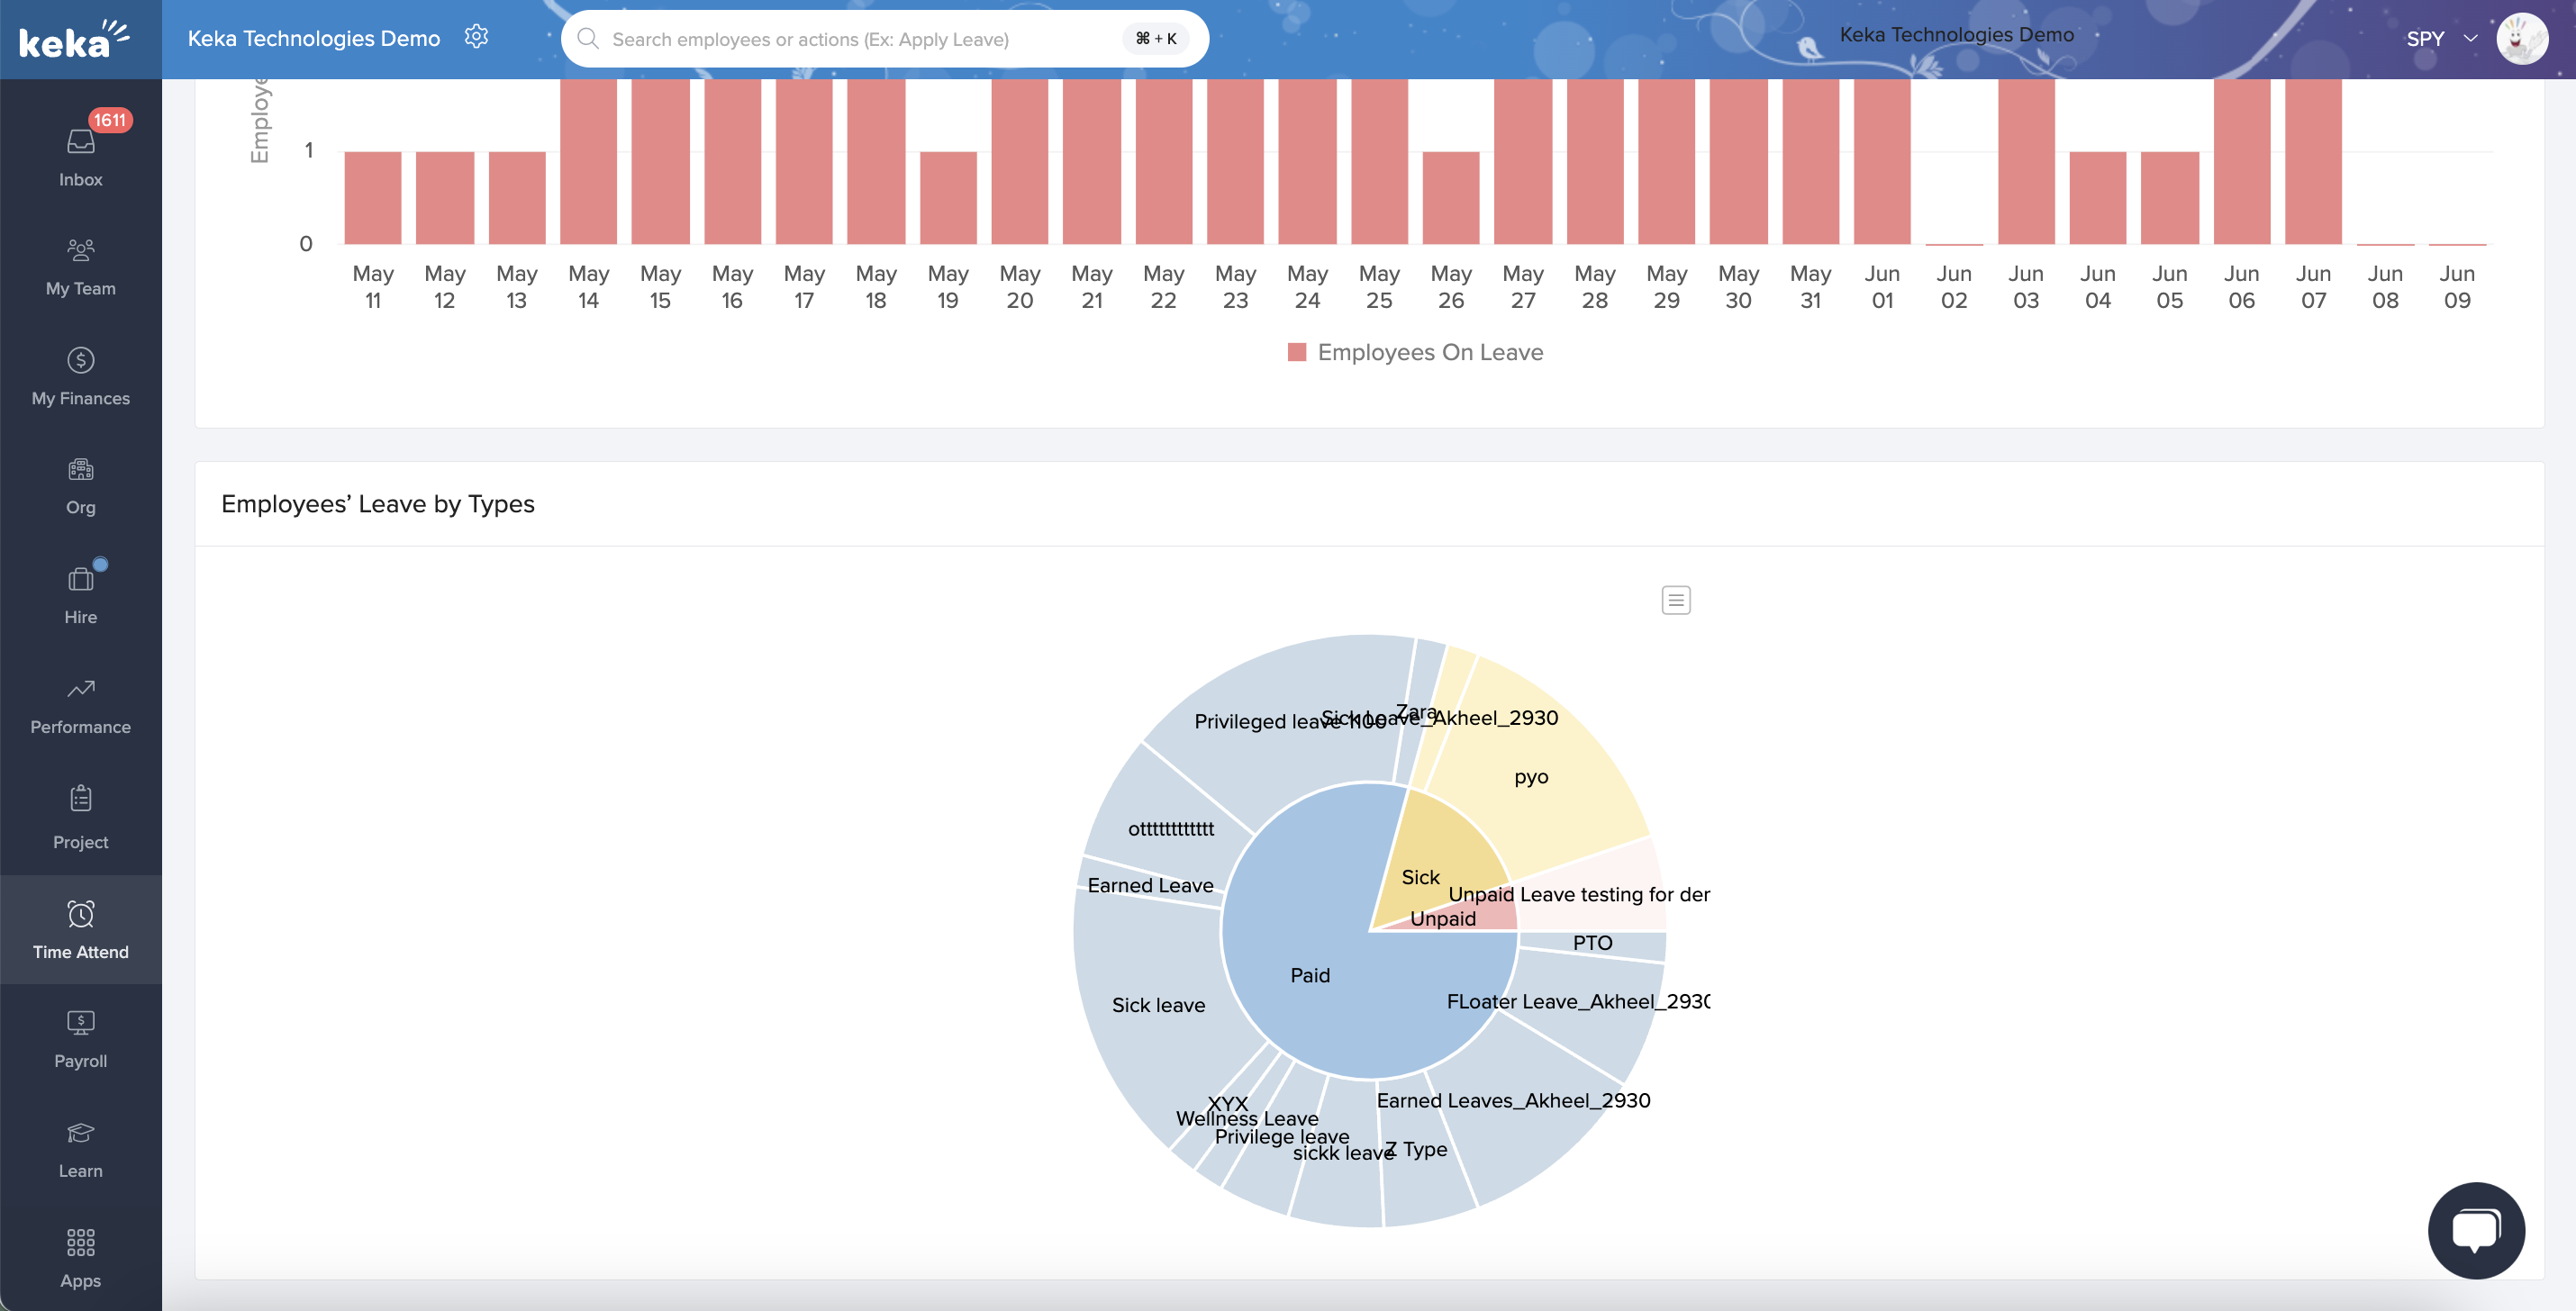Open the Hire briefcase icon
This screenshot has width=2576, height=1311.
click(80, 580)
